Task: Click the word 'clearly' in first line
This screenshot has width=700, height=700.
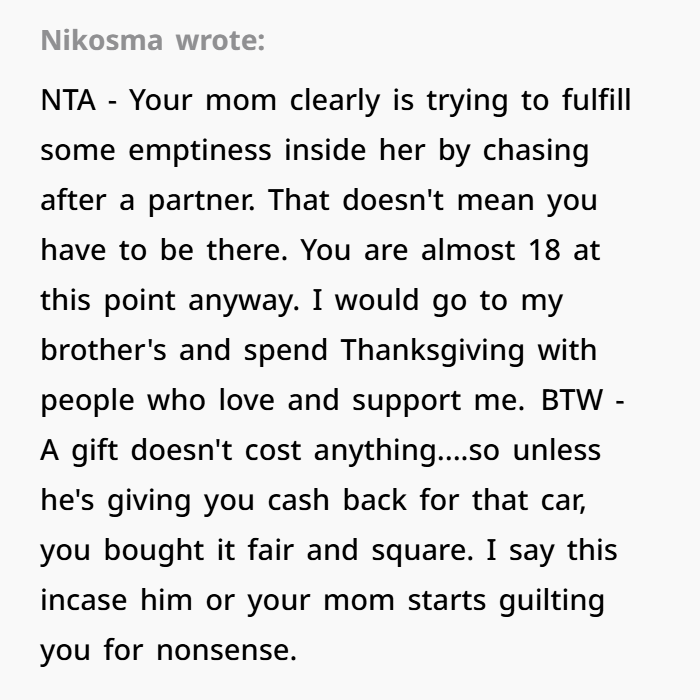Action: pos(335,100)
